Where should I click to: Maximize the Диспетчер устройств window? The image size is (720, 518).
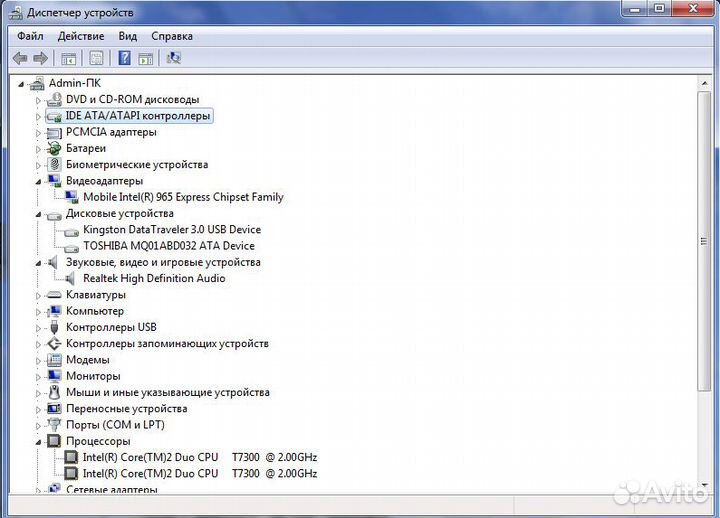[x=659, y=8]
